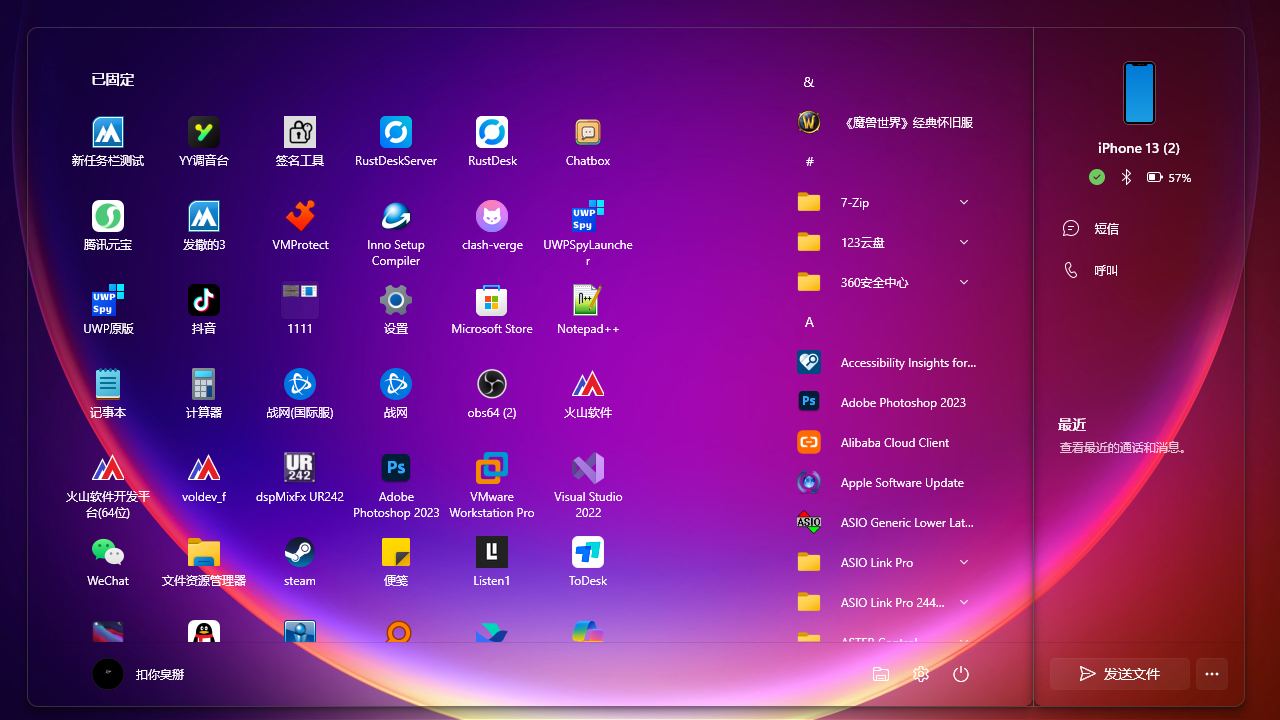
Task: Expand the 360安全中心 folder chevron
Action: coord(963,282)
